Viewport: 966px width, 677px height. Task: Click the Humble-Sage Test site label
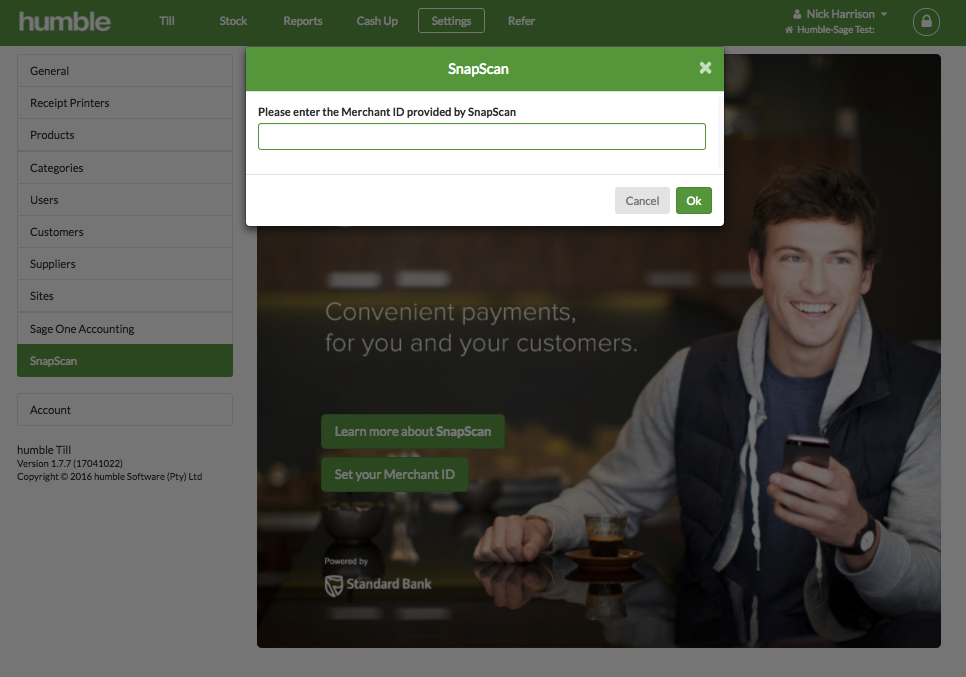tap(830, 30)
